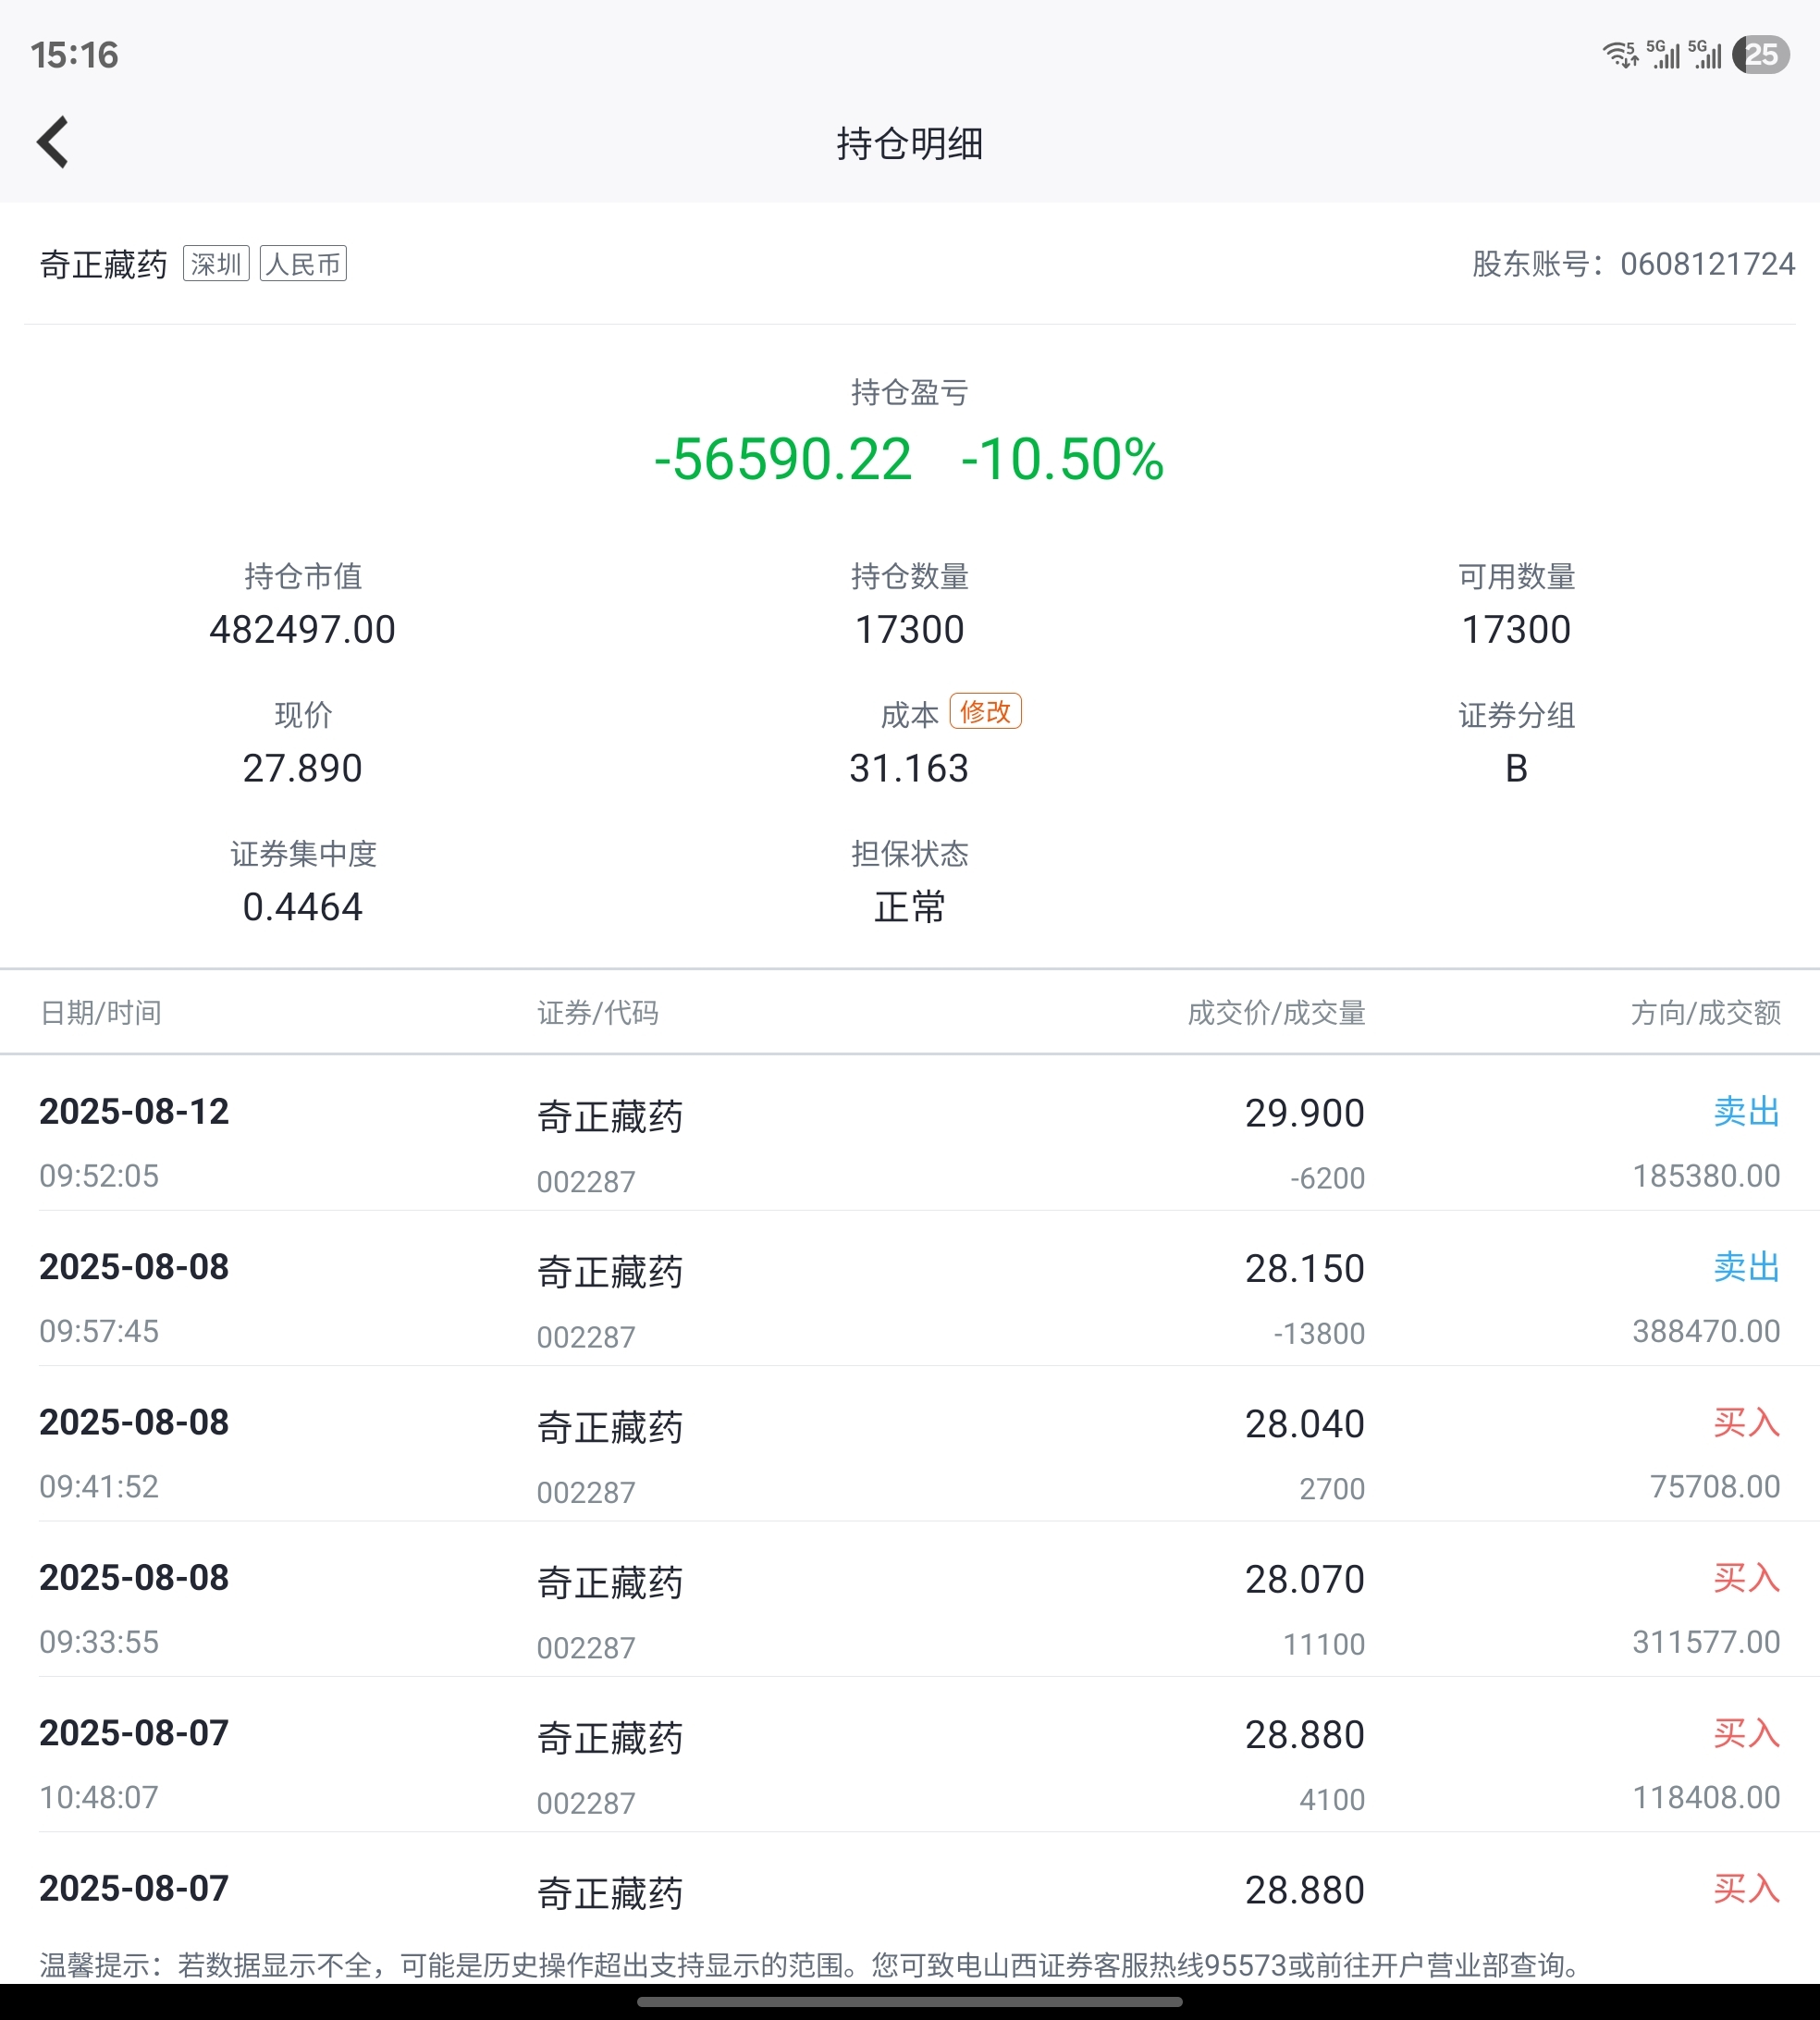1820x2020 pixels.
Task: Tap the battery indicator showing 25
Action: 1761,54
